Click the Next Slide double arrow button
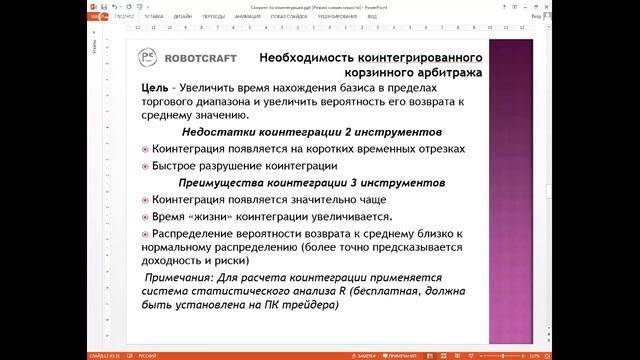 pyautogui.click(x=549, y=340)
